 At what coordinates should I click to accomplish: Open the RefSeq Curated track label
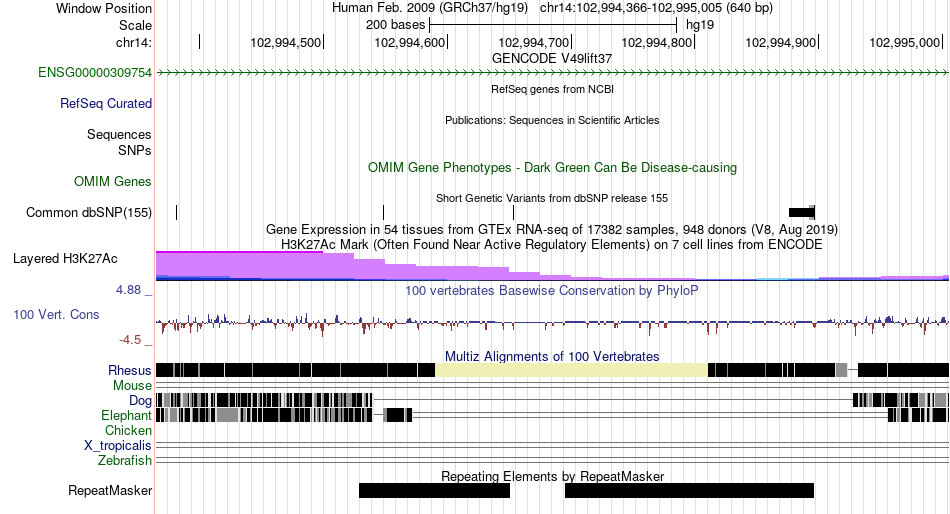pyautogui.click(x=106, y=104)
